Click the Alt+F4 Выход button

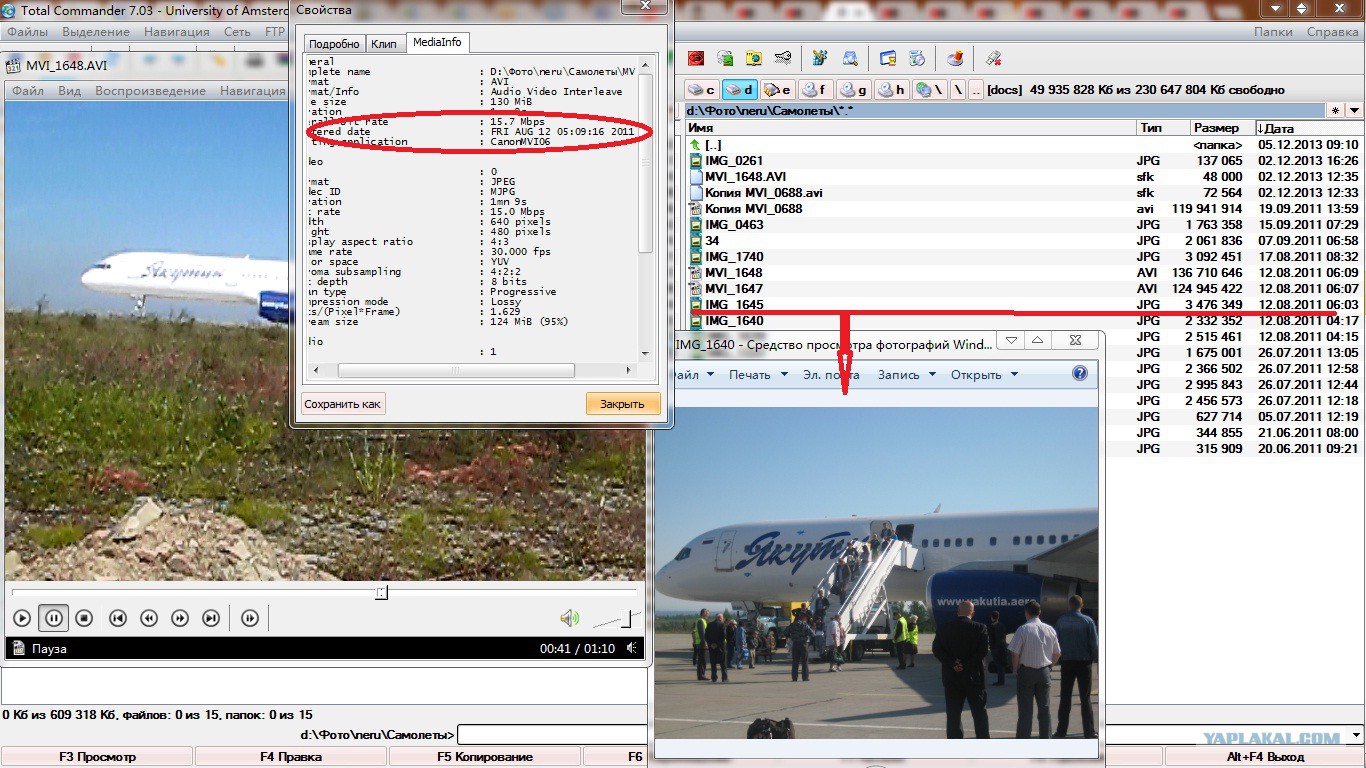(x=1265, y=757)
